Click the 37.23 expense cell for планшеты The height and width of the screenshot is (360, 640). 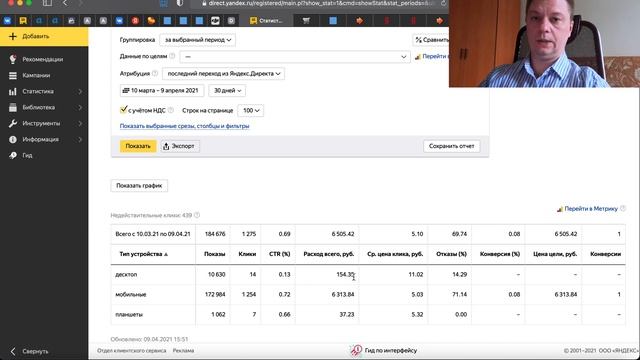pos(347,315)
